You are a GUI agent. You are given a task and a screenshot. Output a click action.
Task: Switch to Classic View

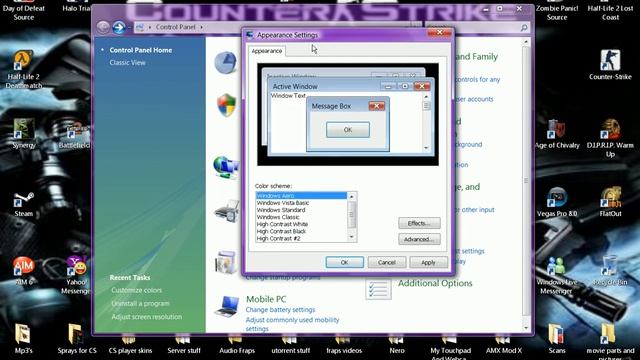tap(127, 63)
